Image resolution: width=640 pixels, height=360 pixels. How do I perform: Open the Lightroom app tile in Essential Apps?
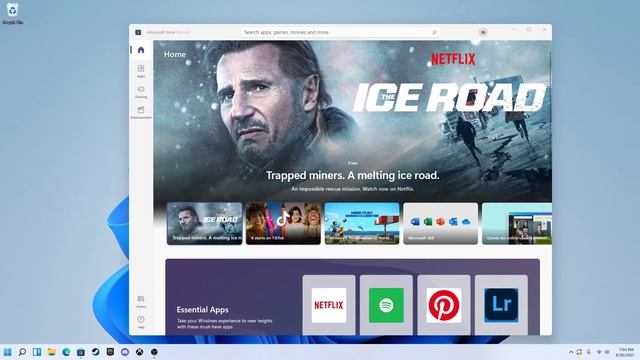[x=501, y=305]
